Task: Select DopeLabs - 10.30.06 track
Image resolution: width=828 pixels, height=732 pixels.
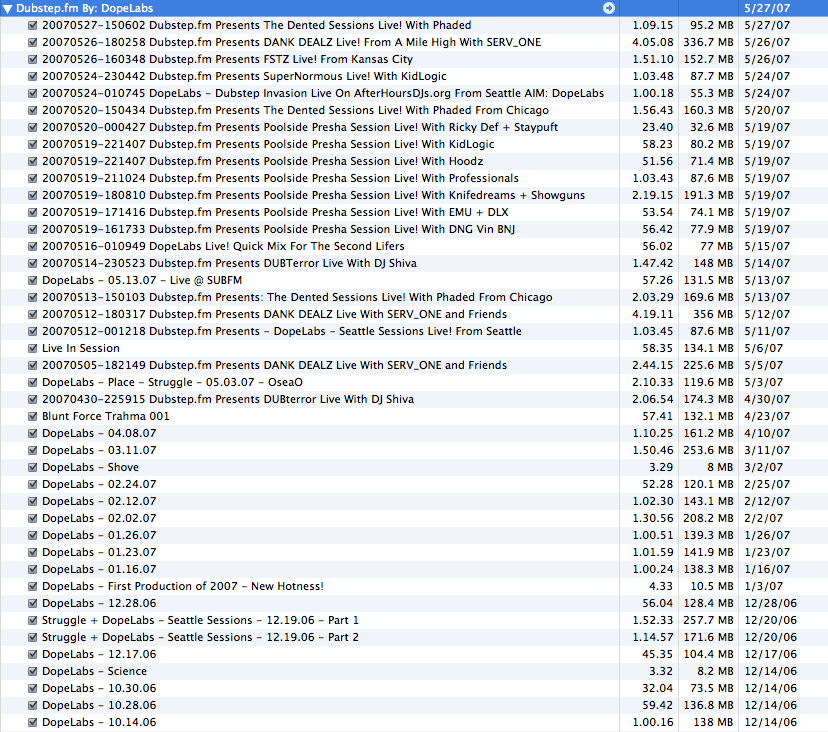Action: 99,688
